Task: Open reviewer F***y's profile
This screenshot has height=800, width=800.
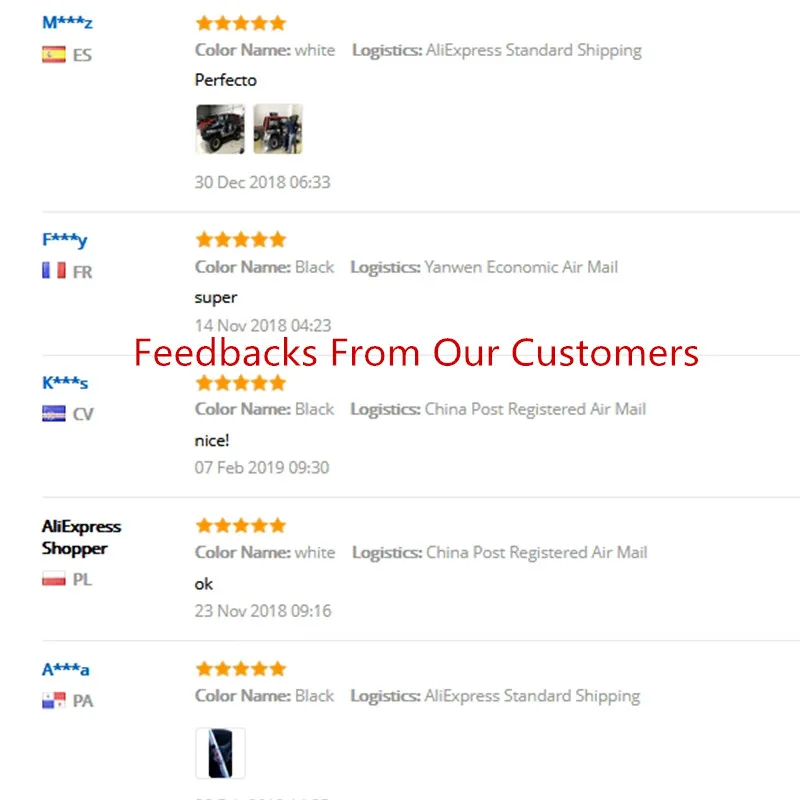Action: click(x=65, y=239)
